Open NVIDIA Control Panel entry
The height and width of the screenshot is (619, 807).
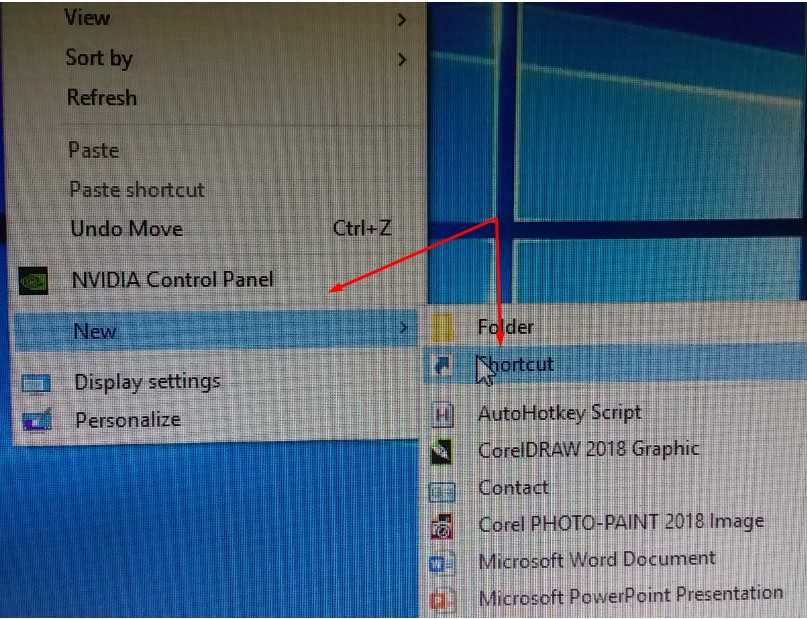218,280
